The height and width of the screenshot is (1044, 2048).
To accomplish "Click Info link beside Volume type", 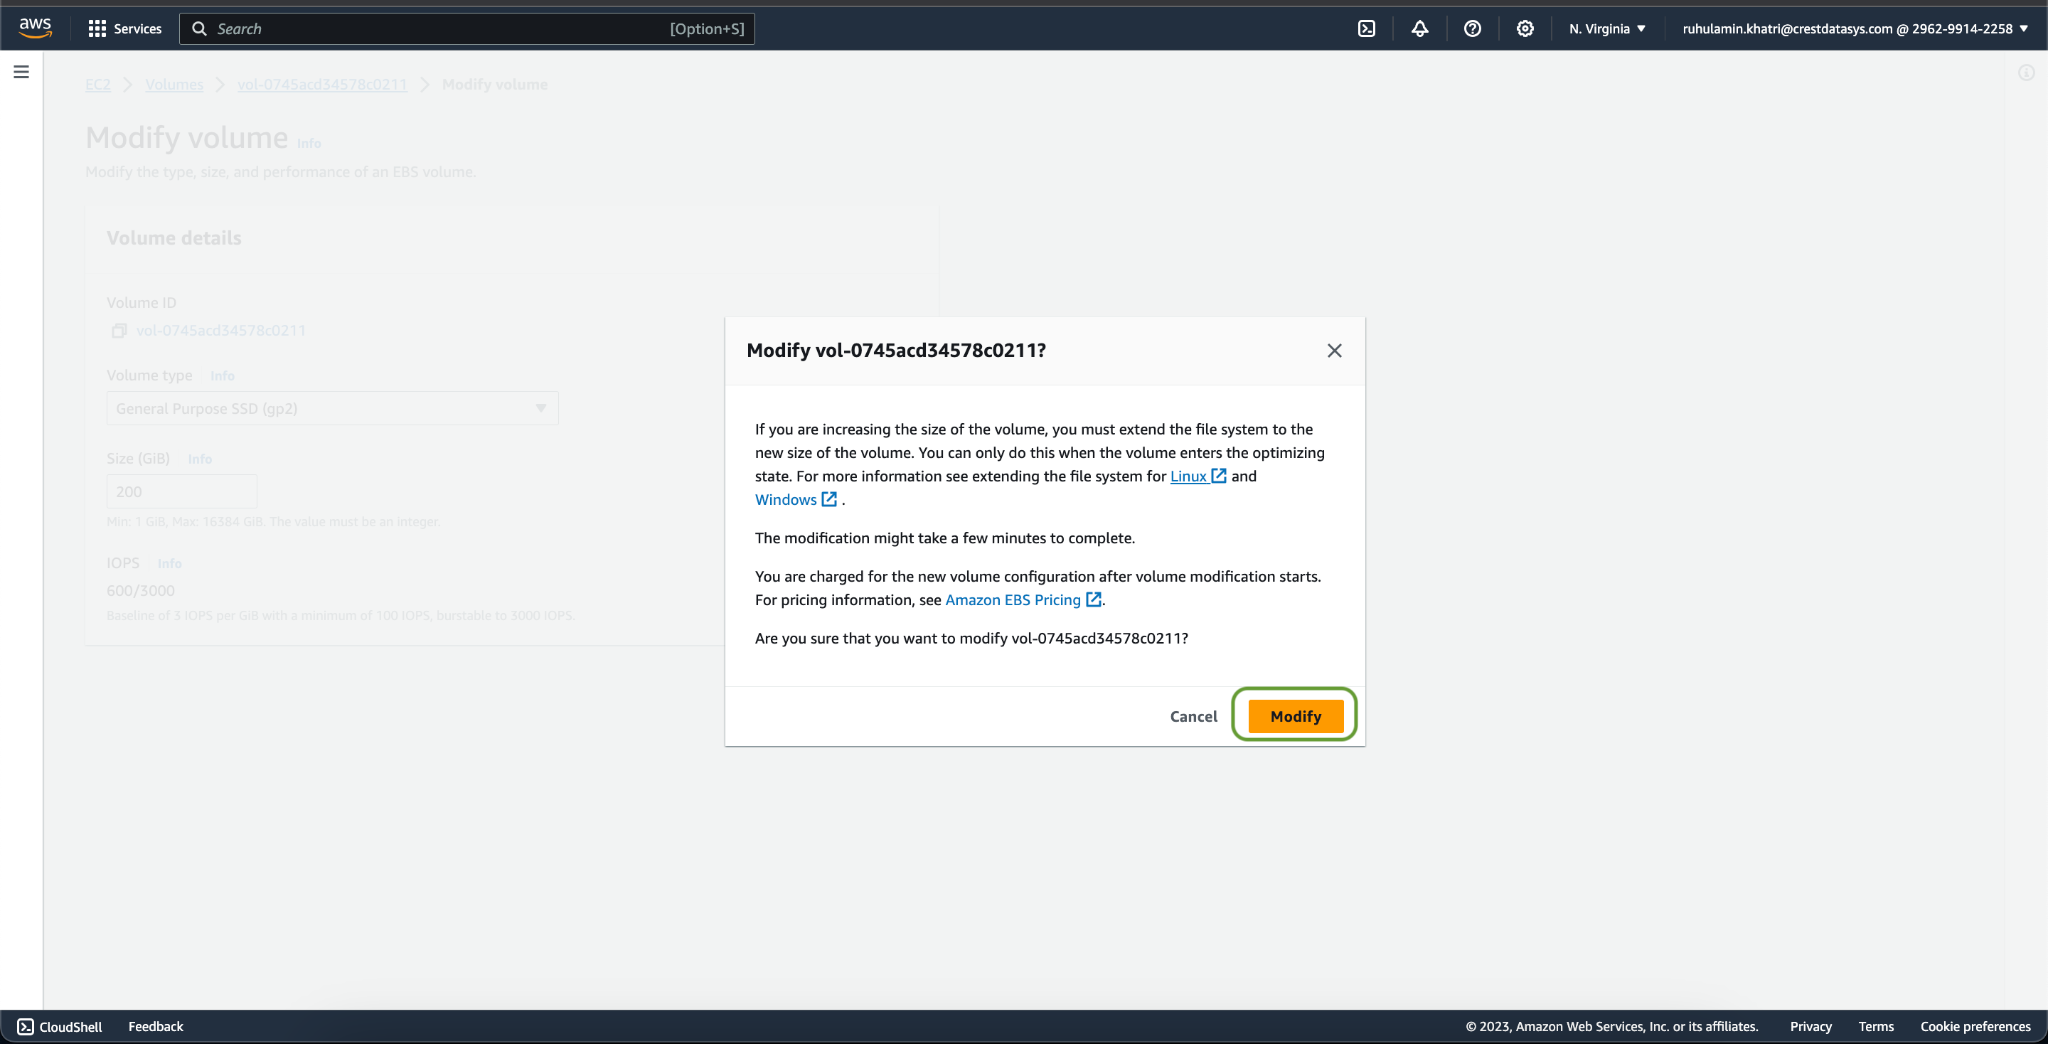I will pos(222,376).
